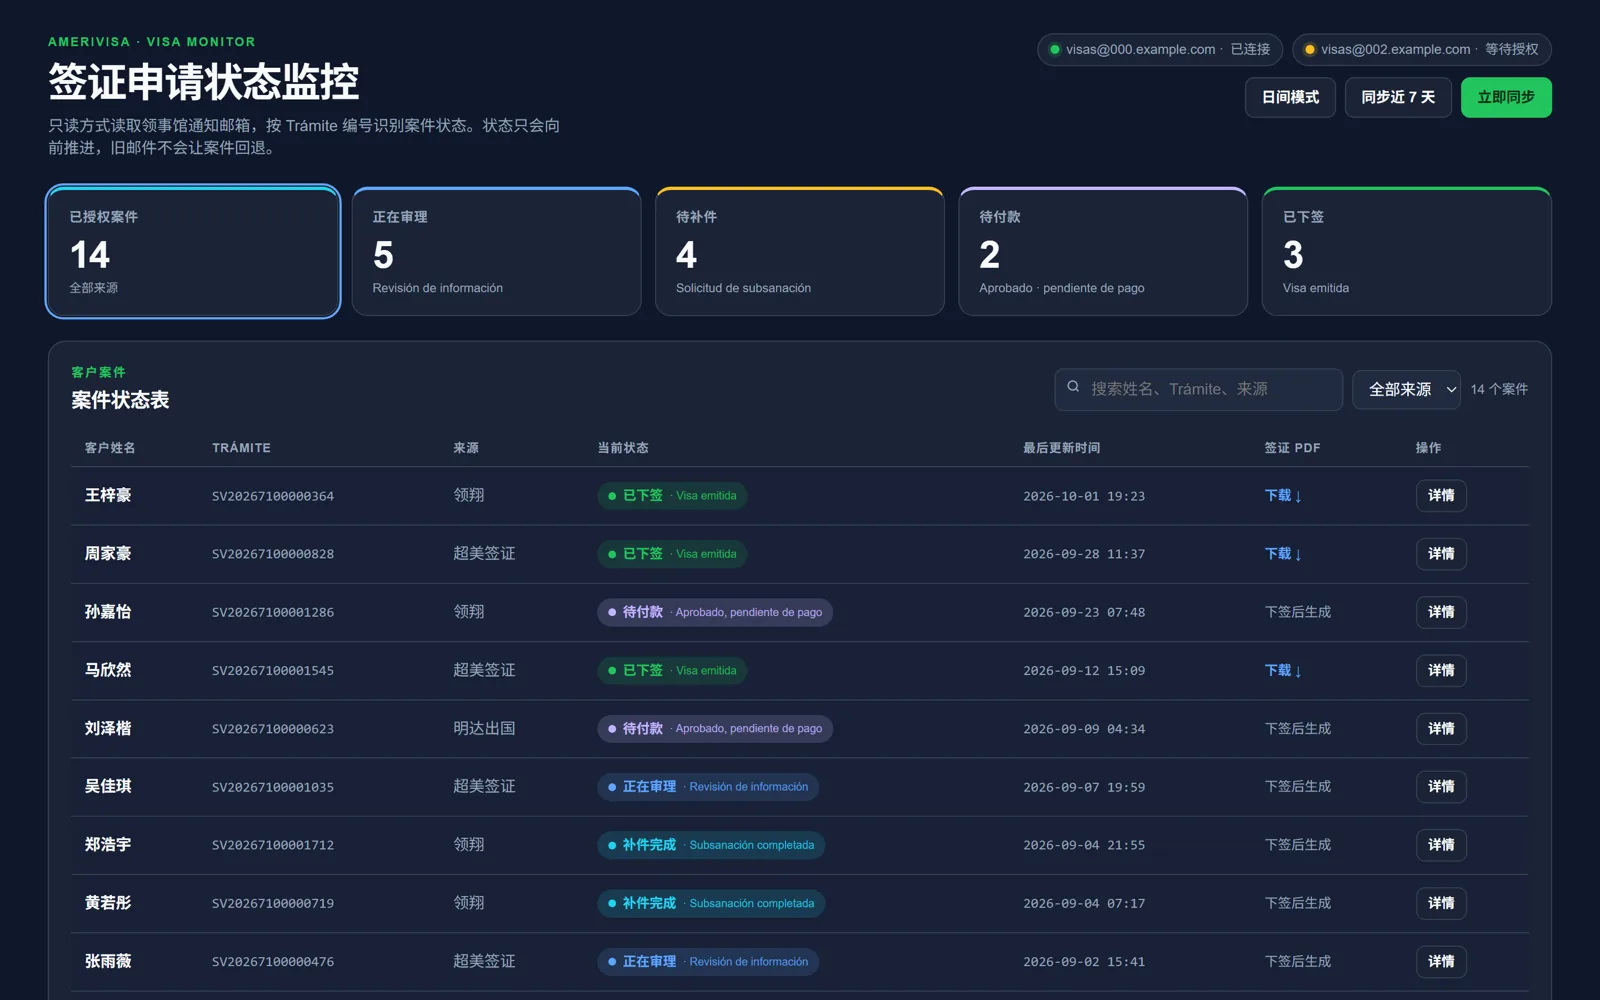Click the 最后更新时间 column header
Image resolution: width=1600 pixels, height=1000 pixels.
pyautogui.click(x=1061, y=448)
